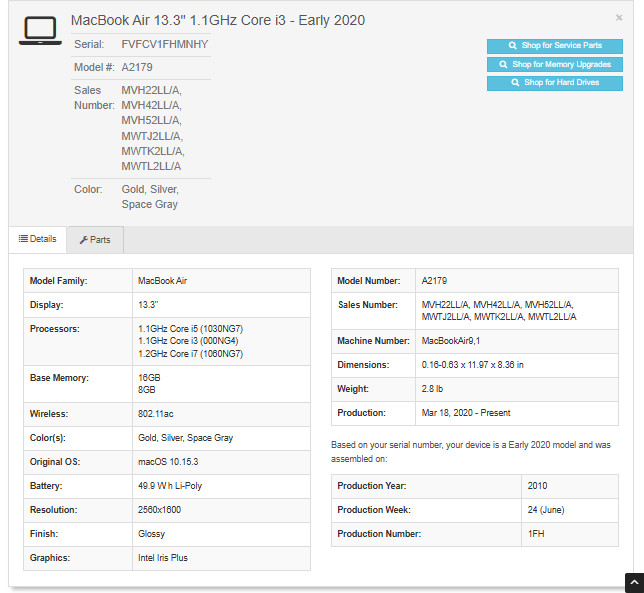Click the MacBook Air 13.3" title heading
Viewport: 644px width, 593px height.
tap(218, 20)
